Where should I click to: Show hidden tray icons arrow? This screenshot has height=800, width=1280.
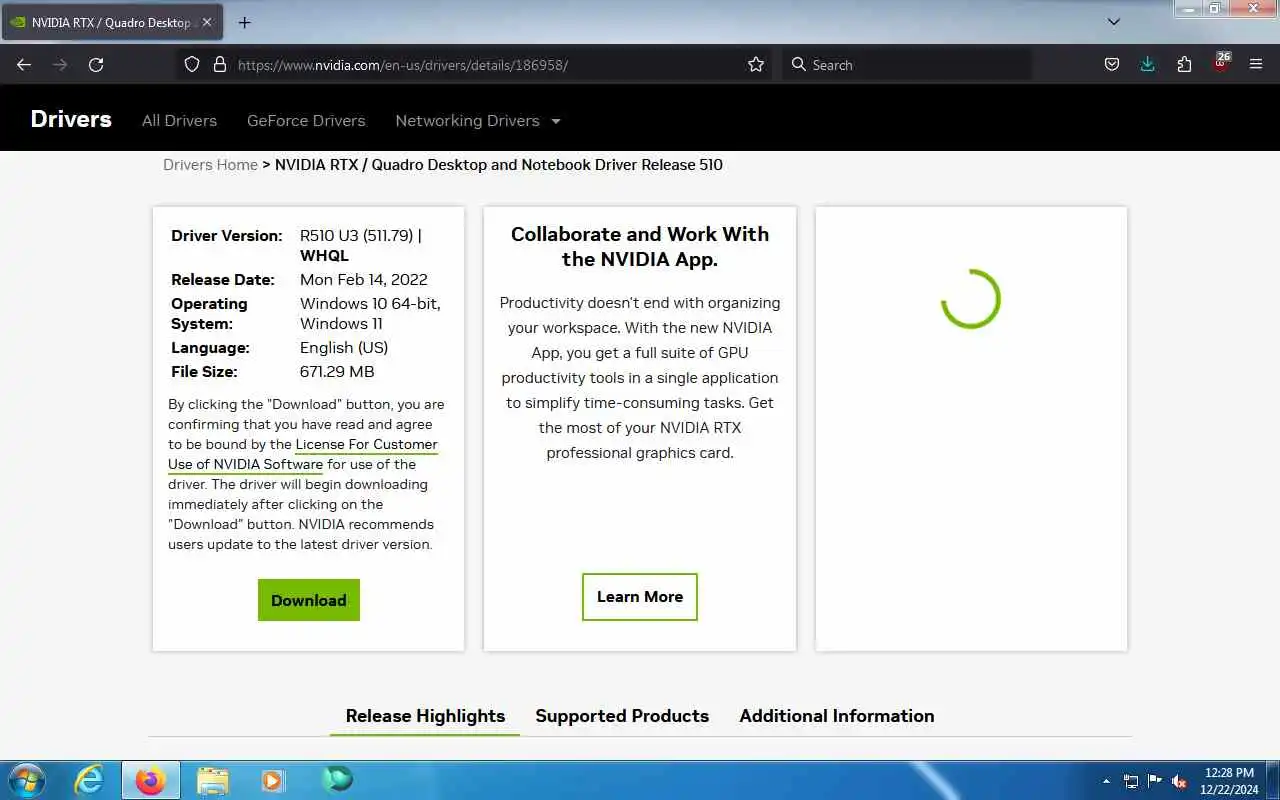[1106, 781]
